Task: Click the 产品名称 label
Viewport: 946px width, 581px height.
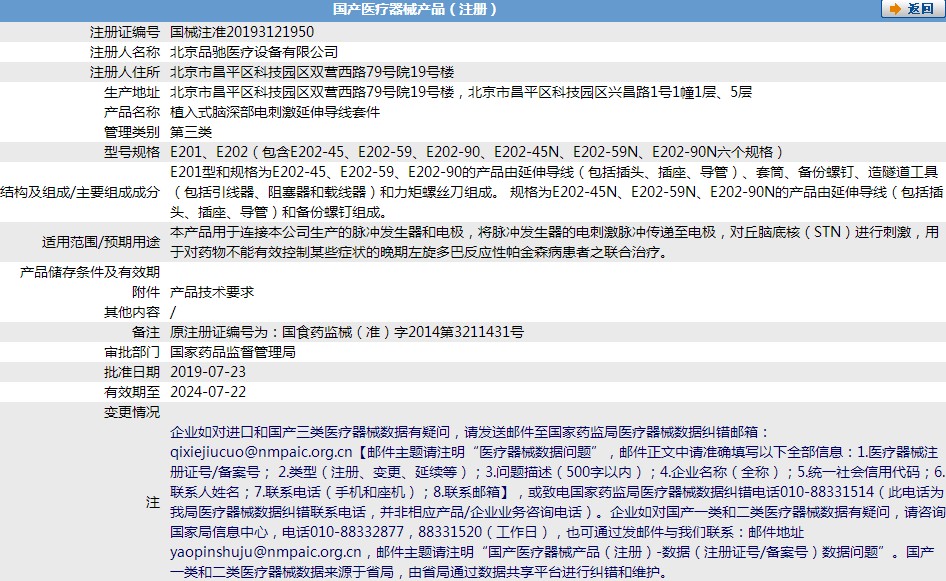Action: coord(132,112)
